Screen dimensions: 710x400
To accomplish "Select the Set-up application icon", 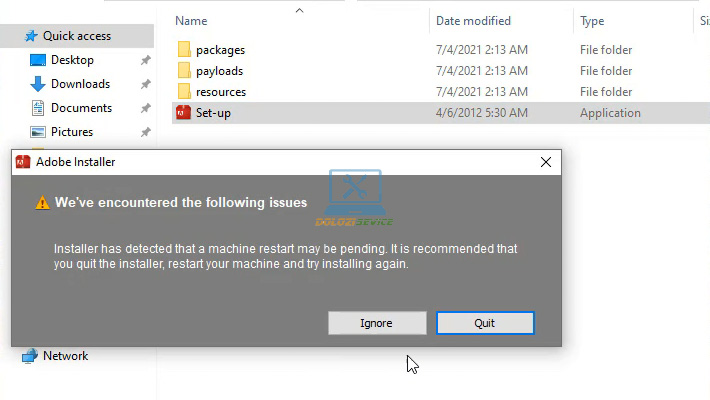I will [x=183, y=112].
